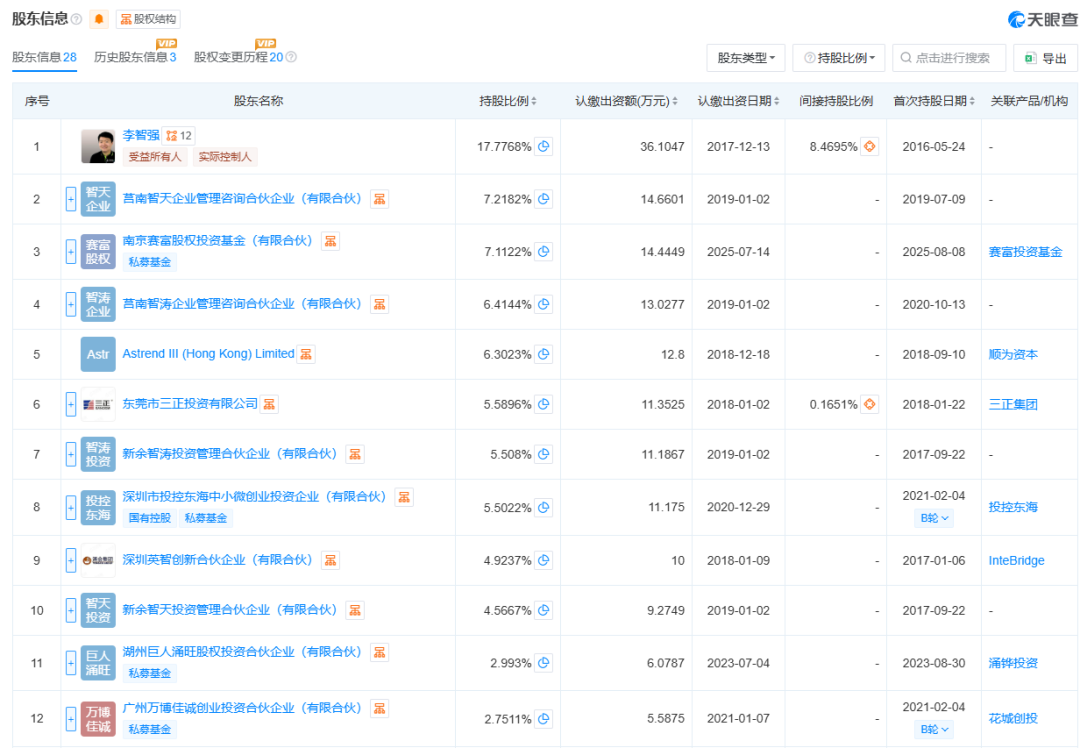Open the pie chart icon beside Astrend III's 6.3023%
This screenshot has height=748, width=1080.
pos(543,353)
